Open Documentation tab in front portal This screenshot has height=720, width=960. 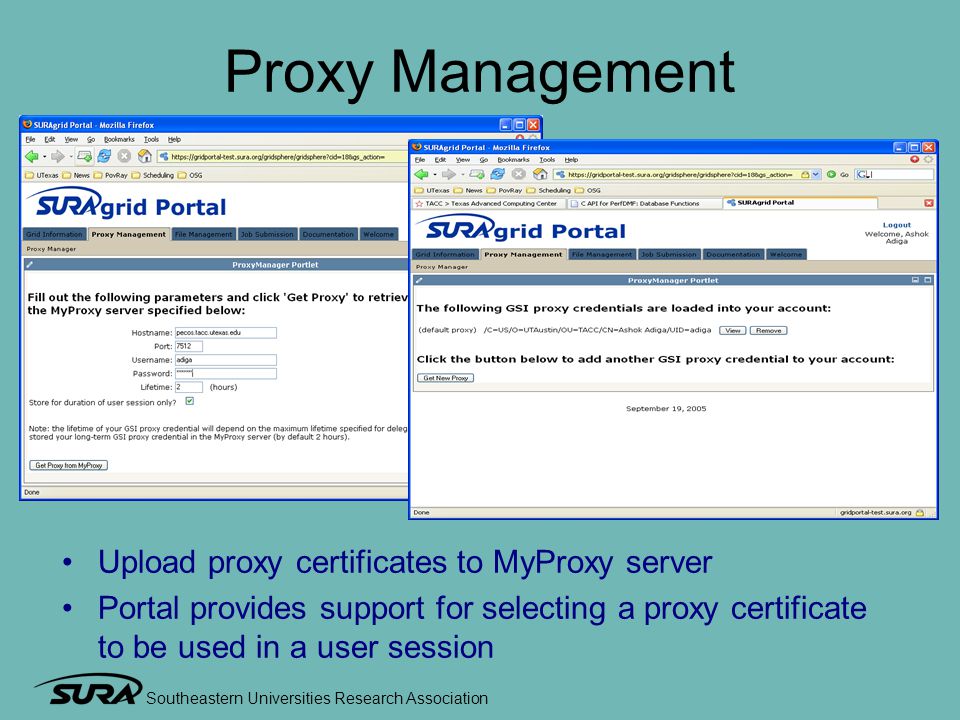(x=733, y=254)
